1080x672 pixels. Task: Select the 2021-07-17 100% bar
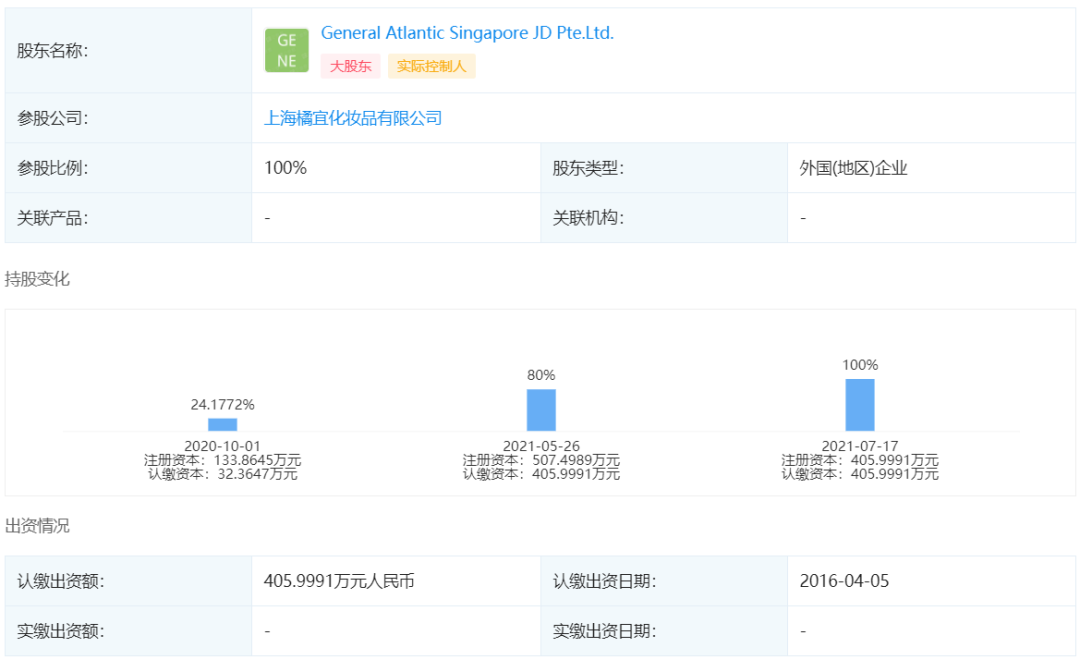[860, 405]
